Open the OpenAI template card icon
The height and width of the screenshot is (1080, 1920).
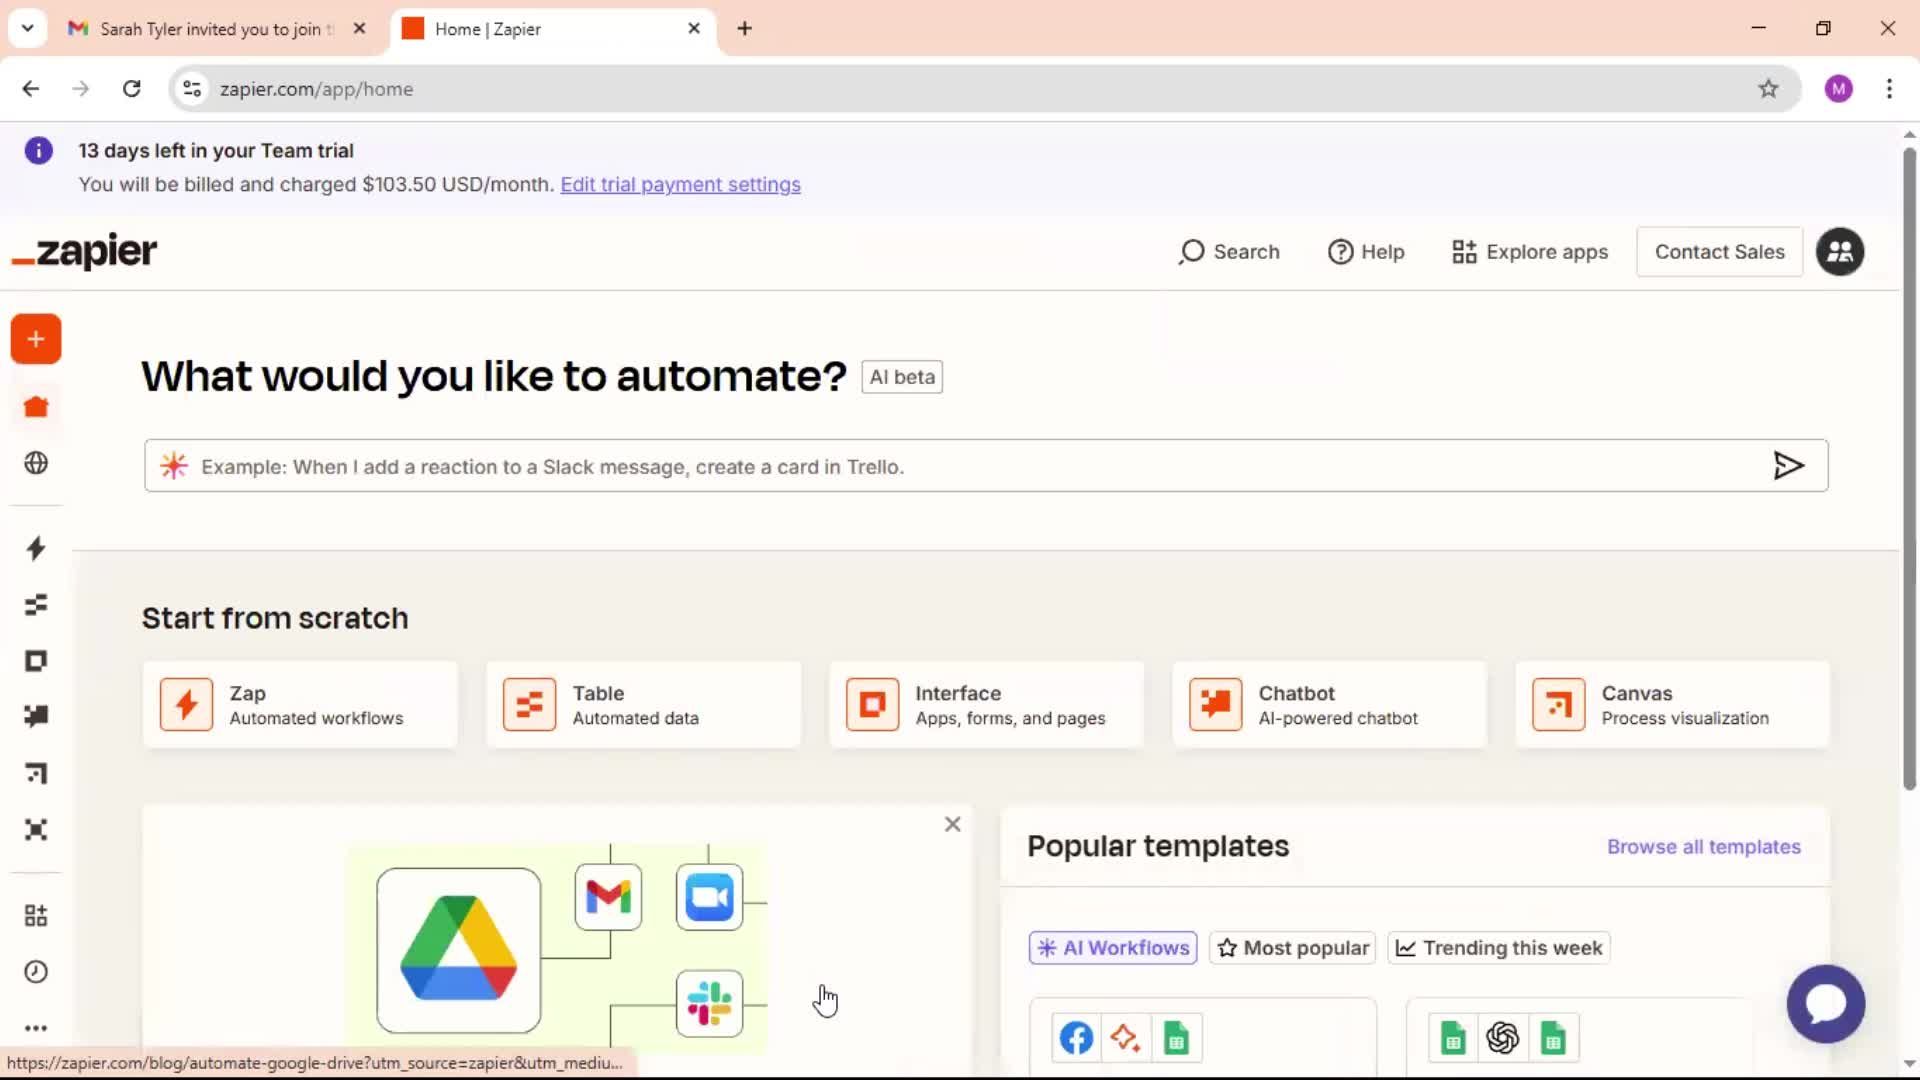(1502, 1038)
